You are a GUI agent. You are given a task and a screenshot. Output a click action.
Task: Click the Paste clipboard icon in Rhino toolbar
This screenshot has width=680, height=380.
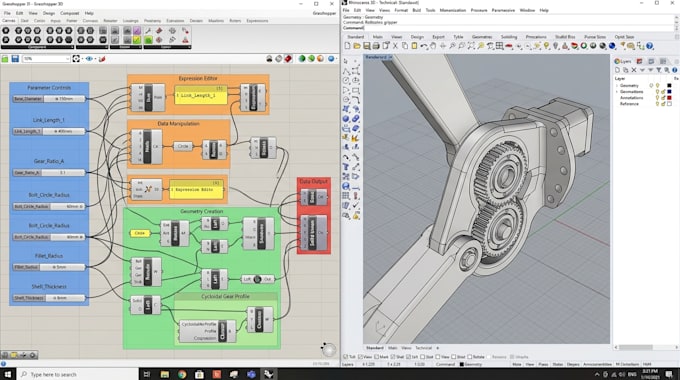[414, 46]
